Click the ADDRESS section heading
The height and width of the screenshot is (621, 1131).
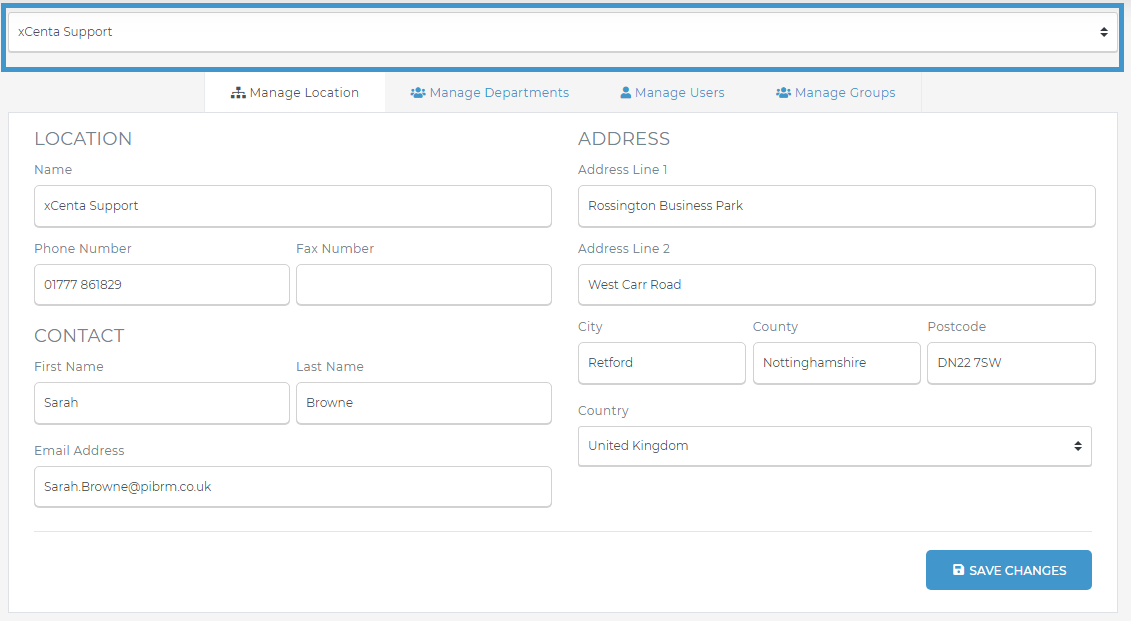click(x=624, y=138)
